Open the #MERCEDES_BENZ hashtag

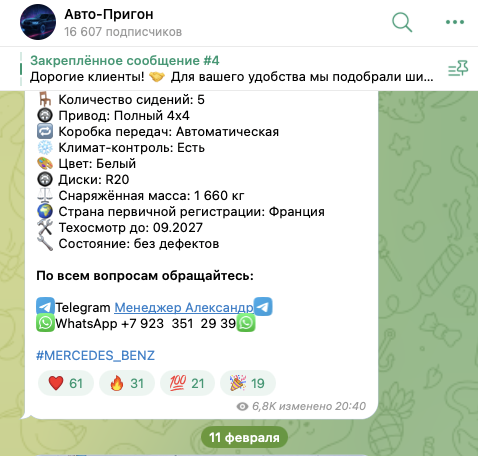95,355
